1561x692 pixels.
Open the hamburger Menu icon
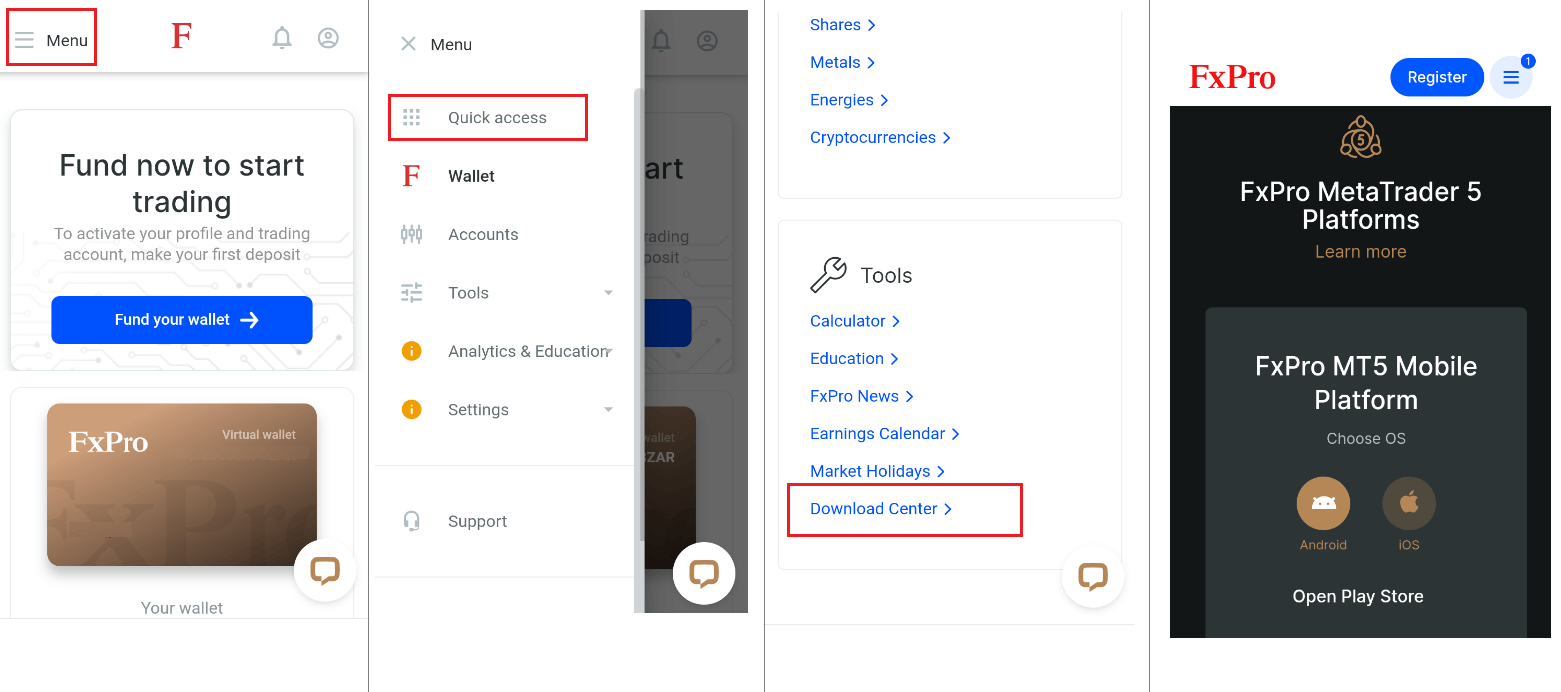coord(24,40)
